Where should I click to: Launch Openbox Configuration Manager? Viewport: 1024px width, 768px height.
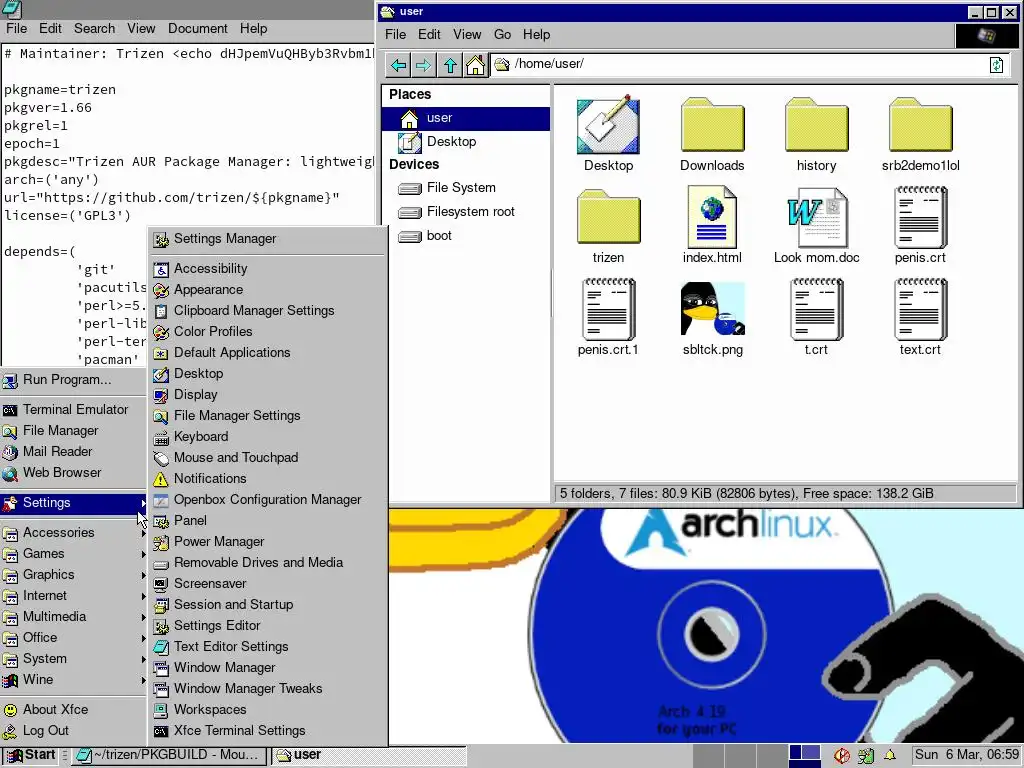(267, 500)
